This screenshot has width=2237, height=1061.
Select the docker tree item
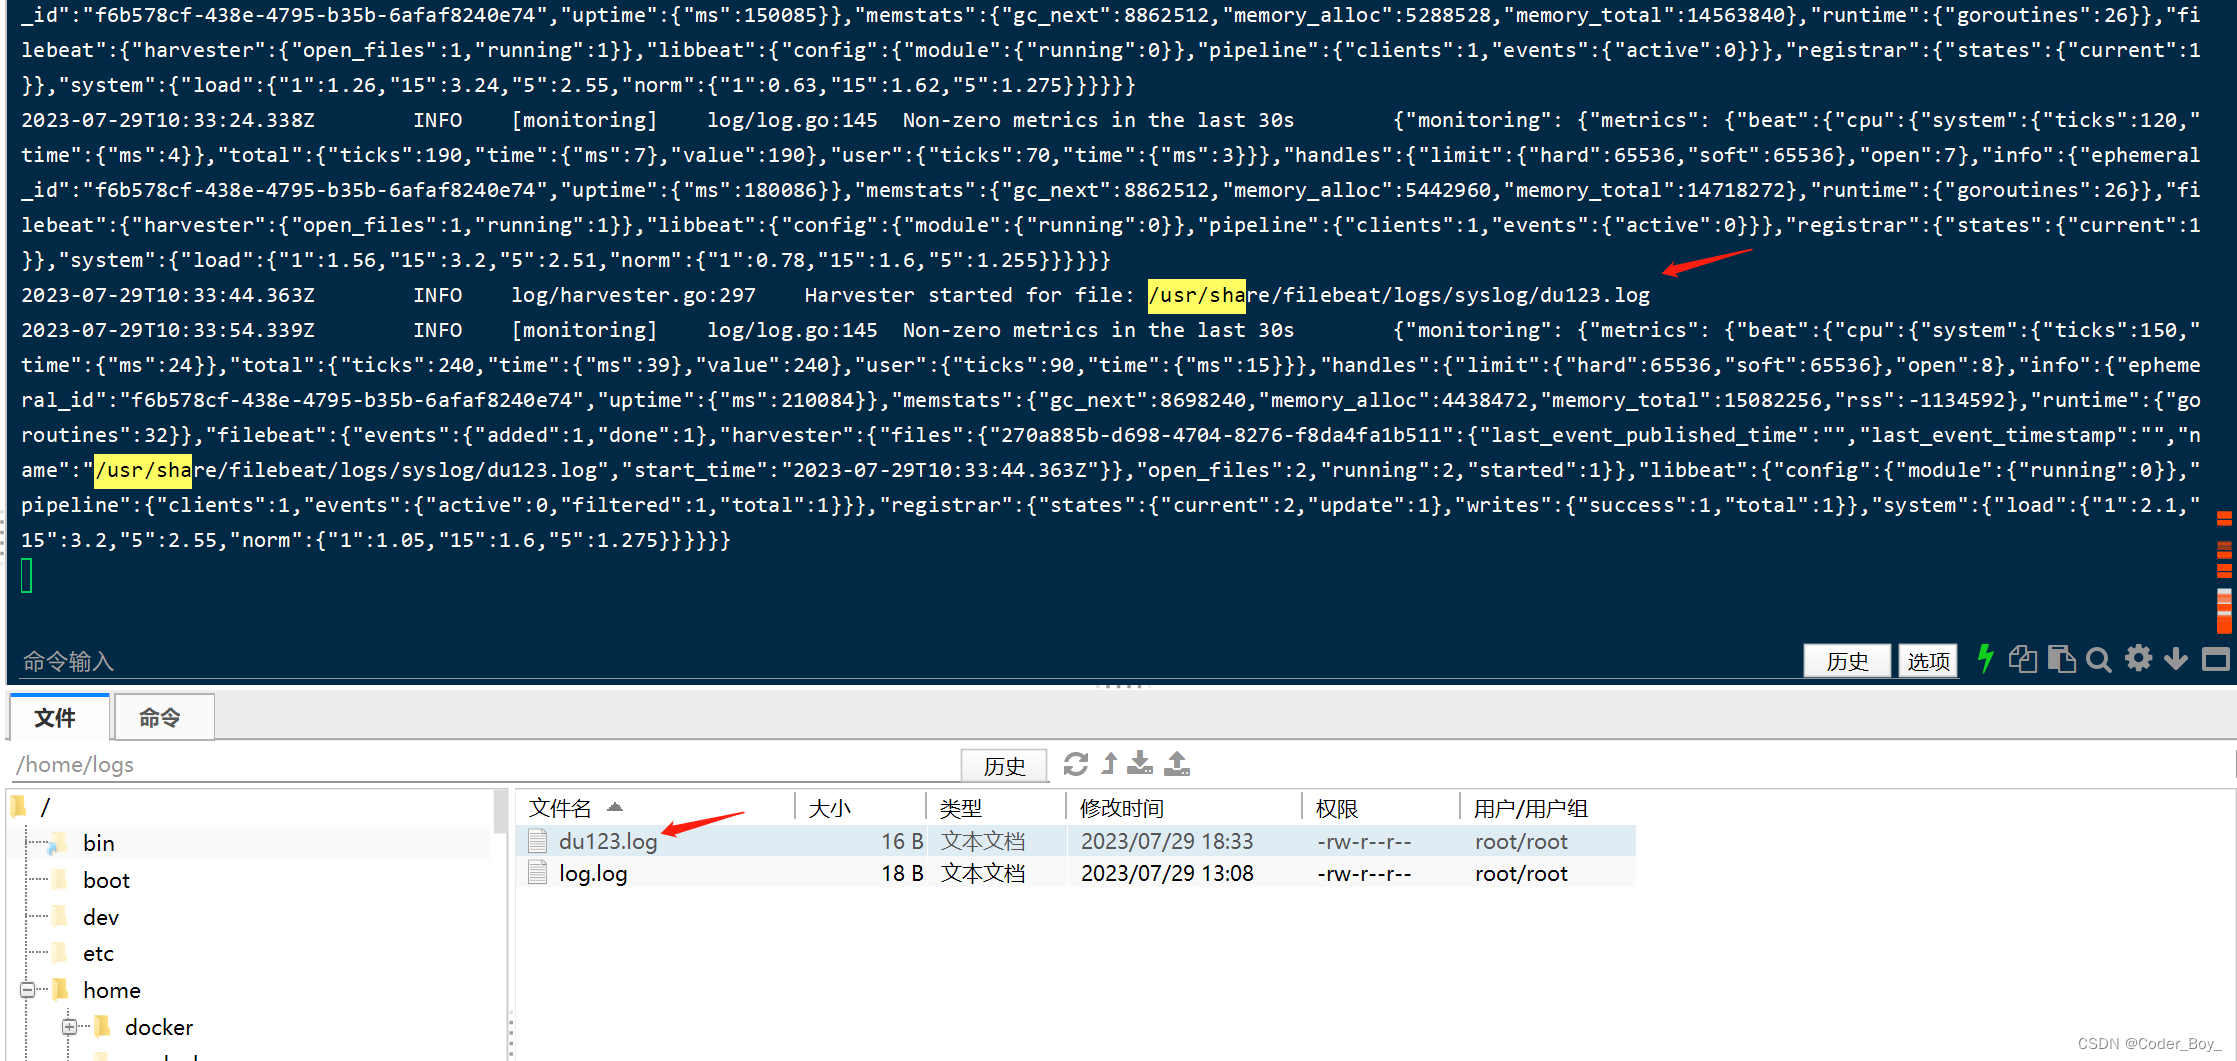tap(159, 1027)
